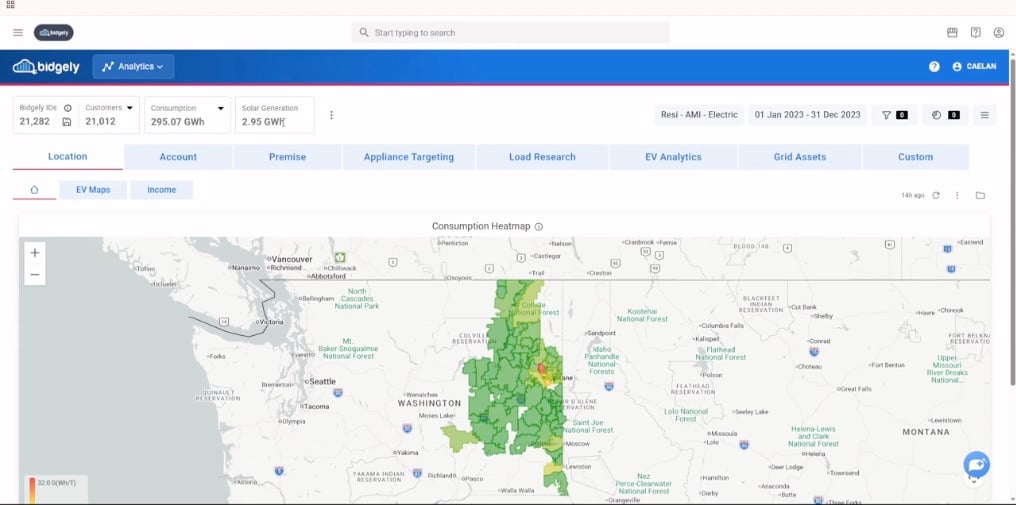Select the home sub-tab icon
Image resolution: width=1016 pixels, height=505 pixels.
(x=34, y=189)
